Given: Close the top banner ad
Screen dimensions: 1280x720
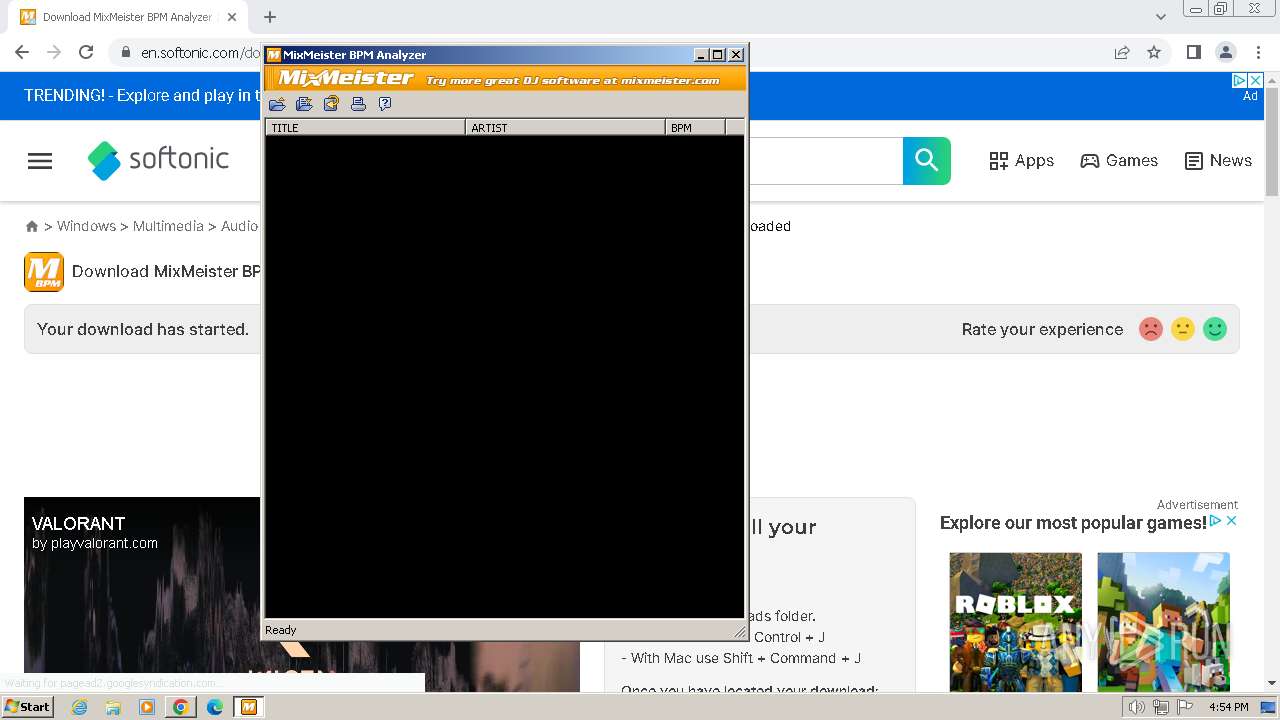Looking at the screenshot, I should tap(1256, 80).
